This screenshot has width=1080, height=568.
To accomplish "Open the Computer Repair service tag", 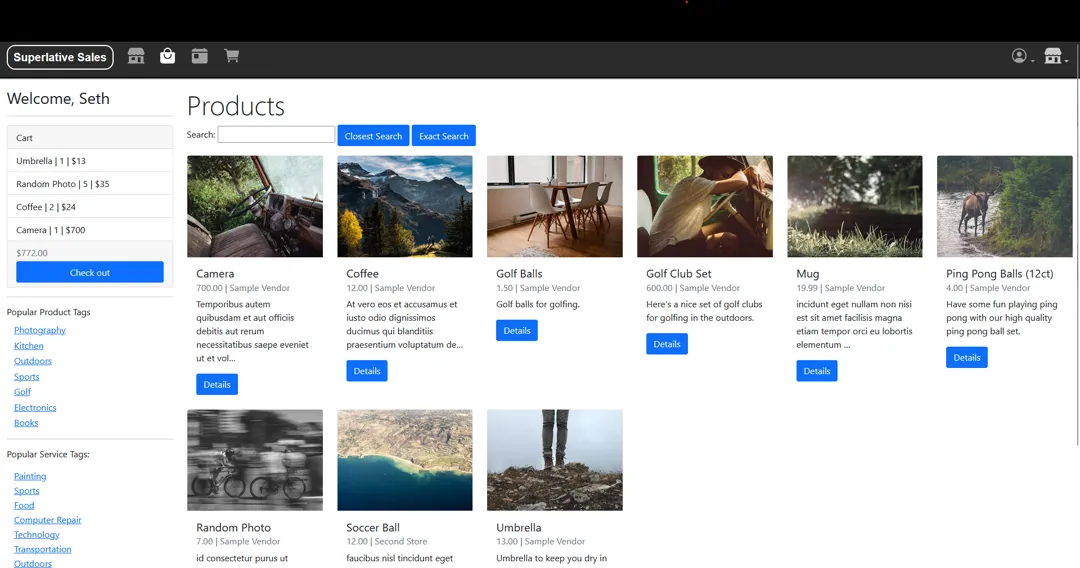I will (48, 520).
